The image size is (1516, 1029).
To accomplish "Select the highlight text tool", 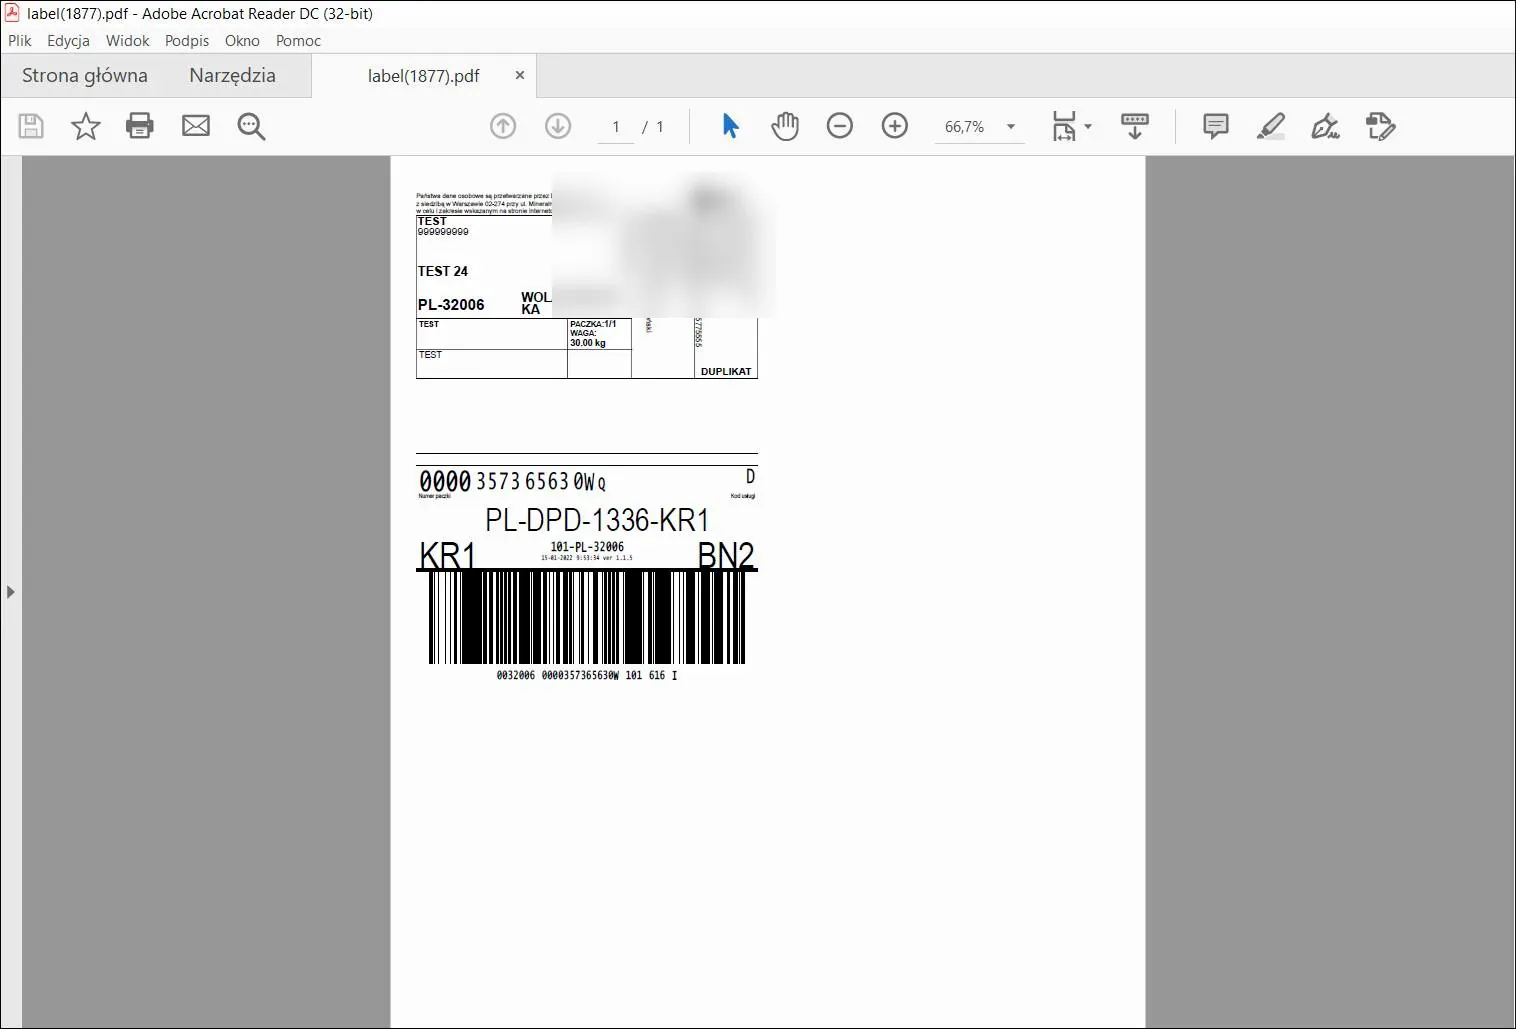I will [1271, 126].
